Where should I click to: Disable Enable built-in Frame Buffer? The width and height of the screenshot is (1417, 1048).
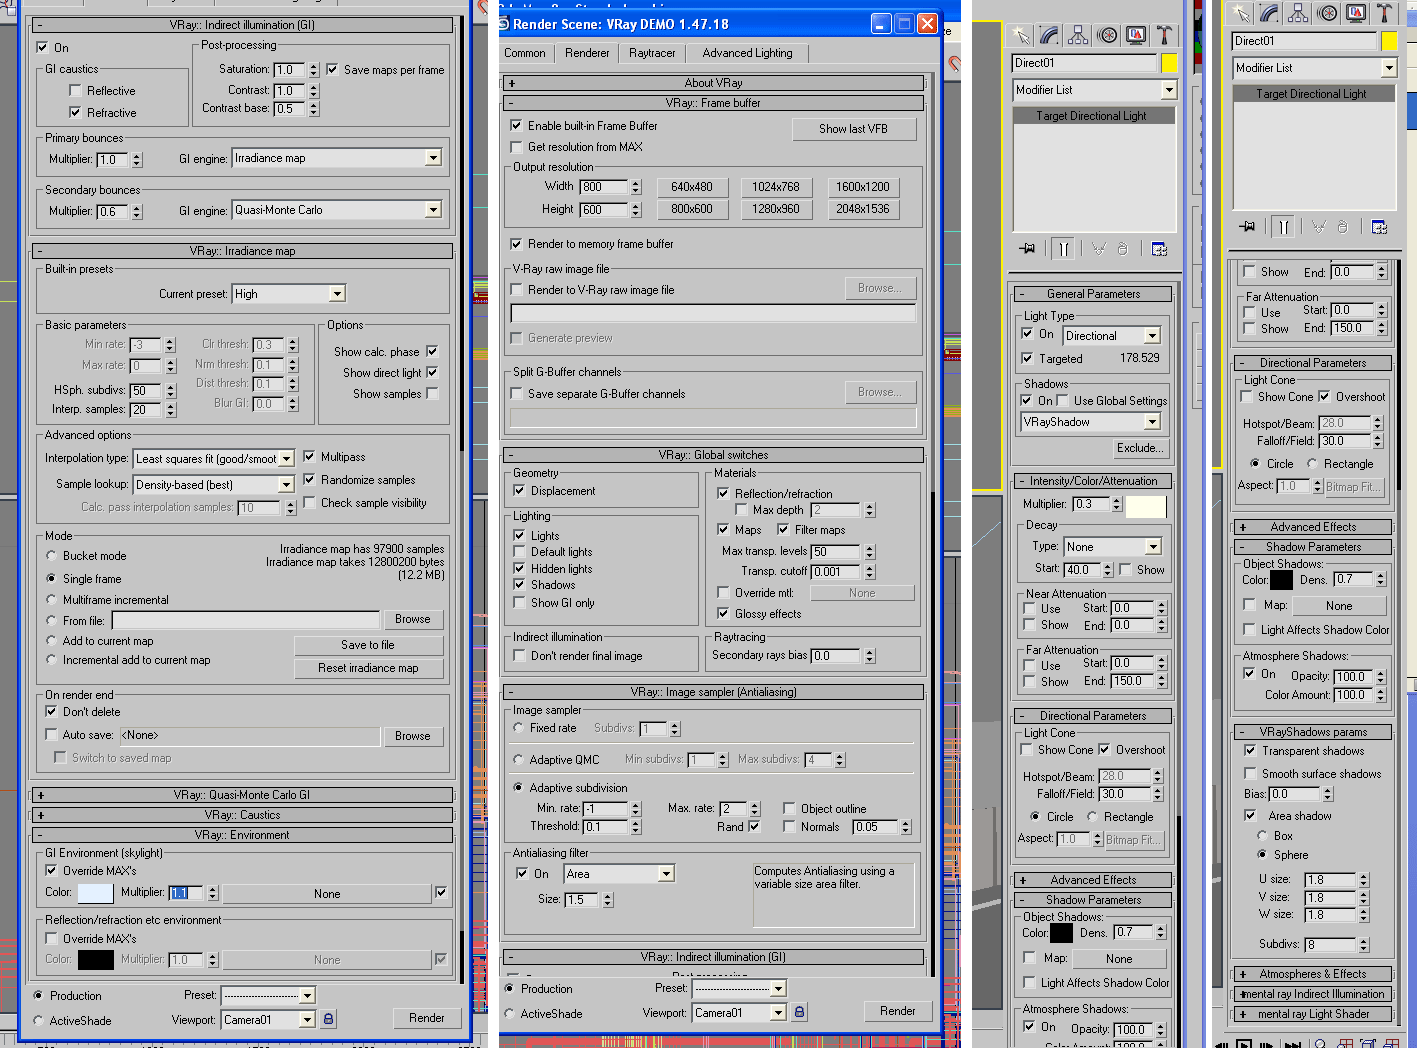pos(516,126)
